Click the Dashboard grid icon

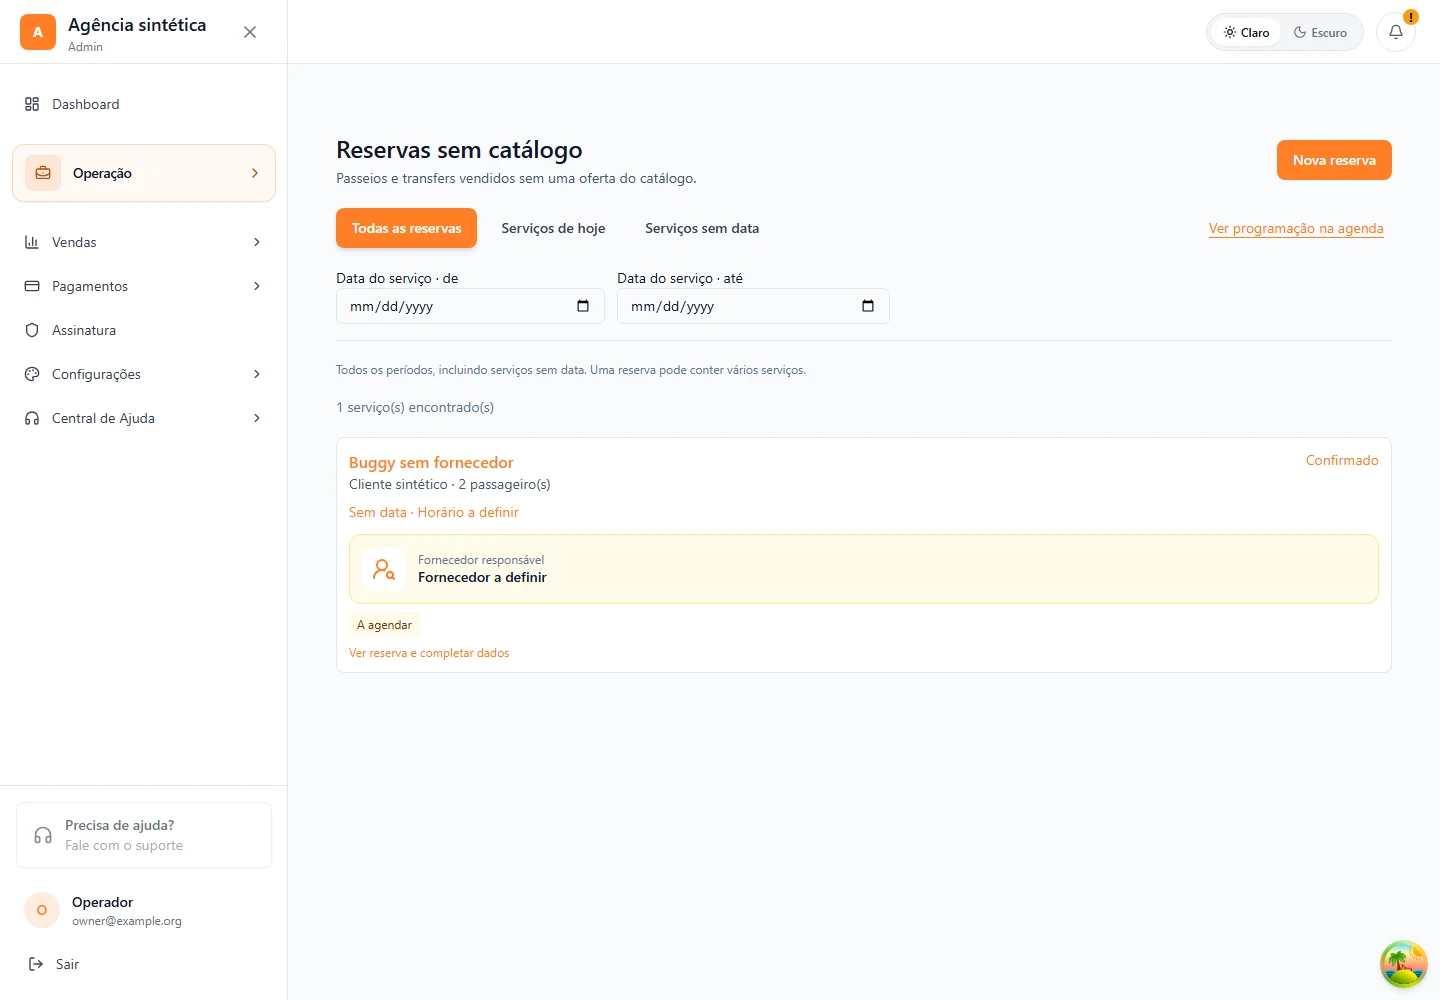point(32,104)
